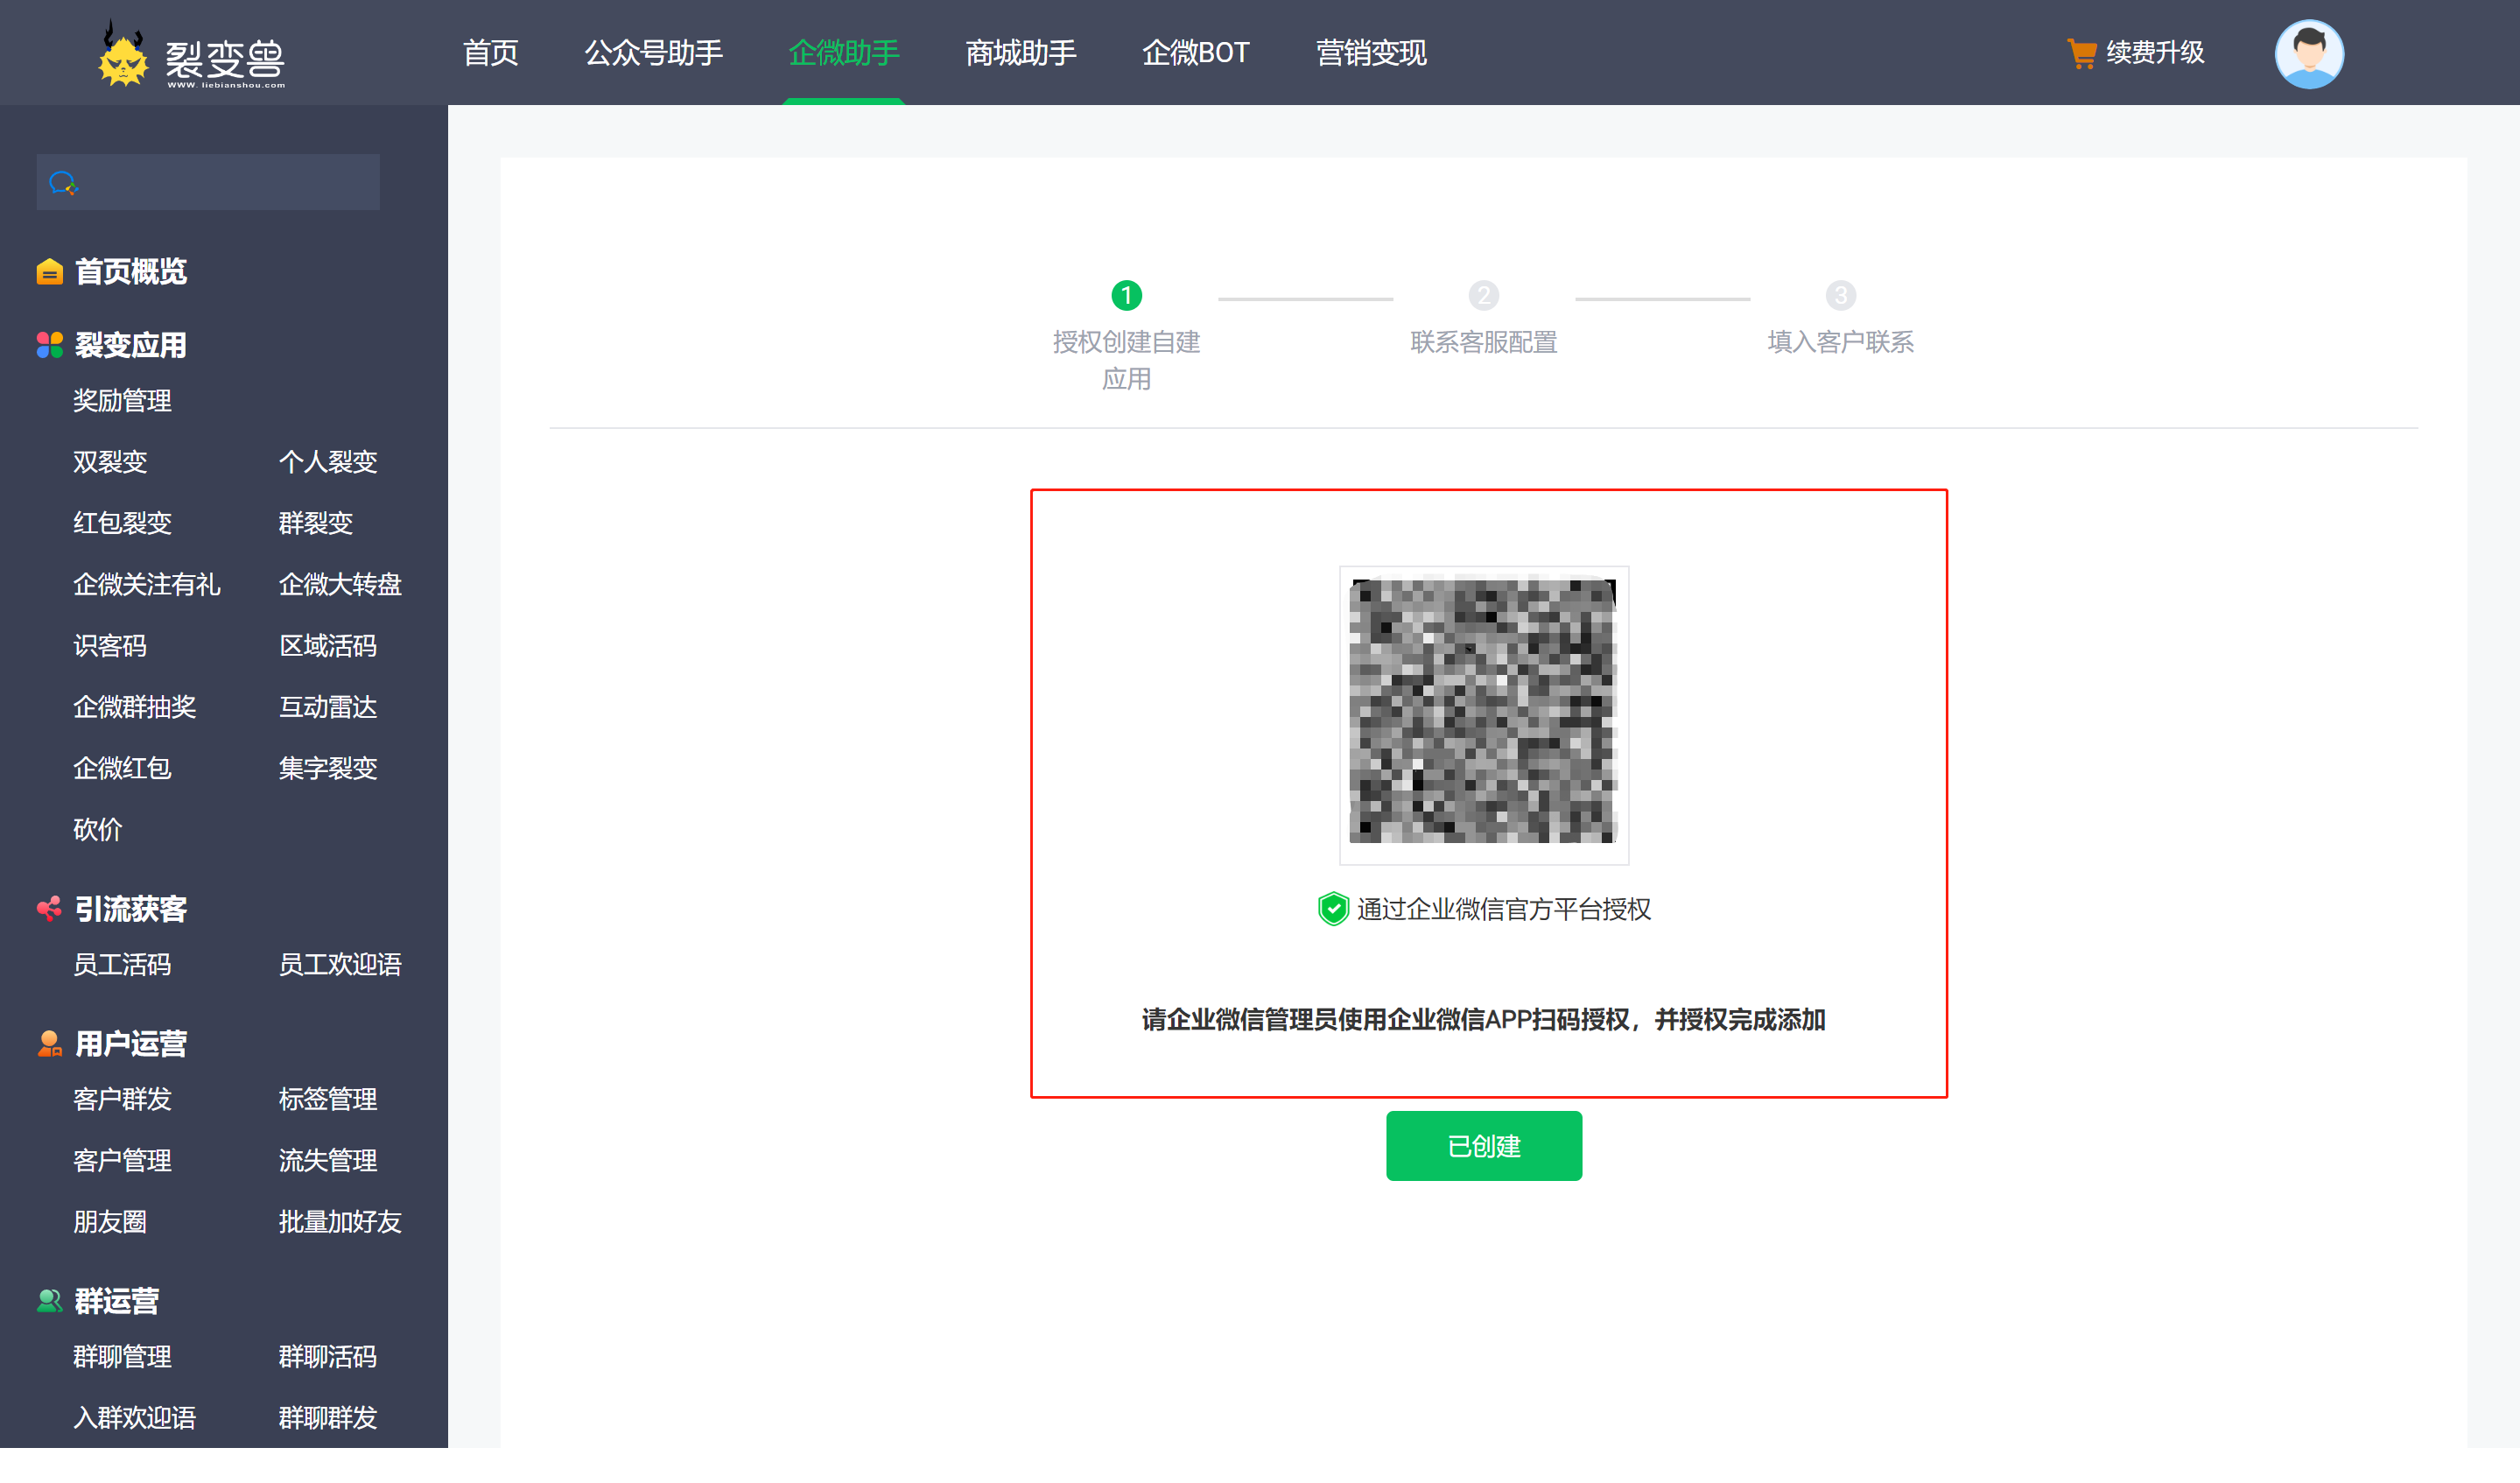The height and width of the screenshot is (1483, 2520).
Task: Open the 营销变现 section
Action: pos(1370,53)
